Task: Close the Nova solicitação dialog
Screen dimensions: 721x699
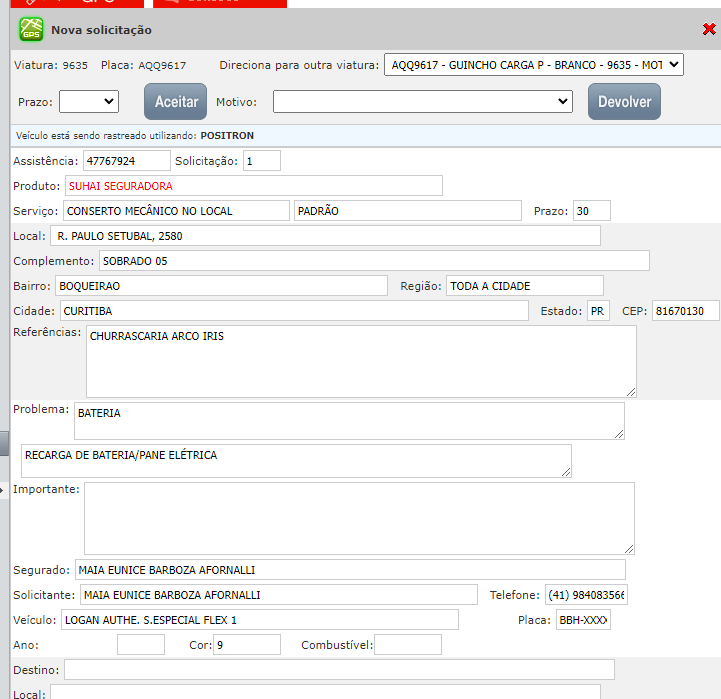Action: (709, 30)
